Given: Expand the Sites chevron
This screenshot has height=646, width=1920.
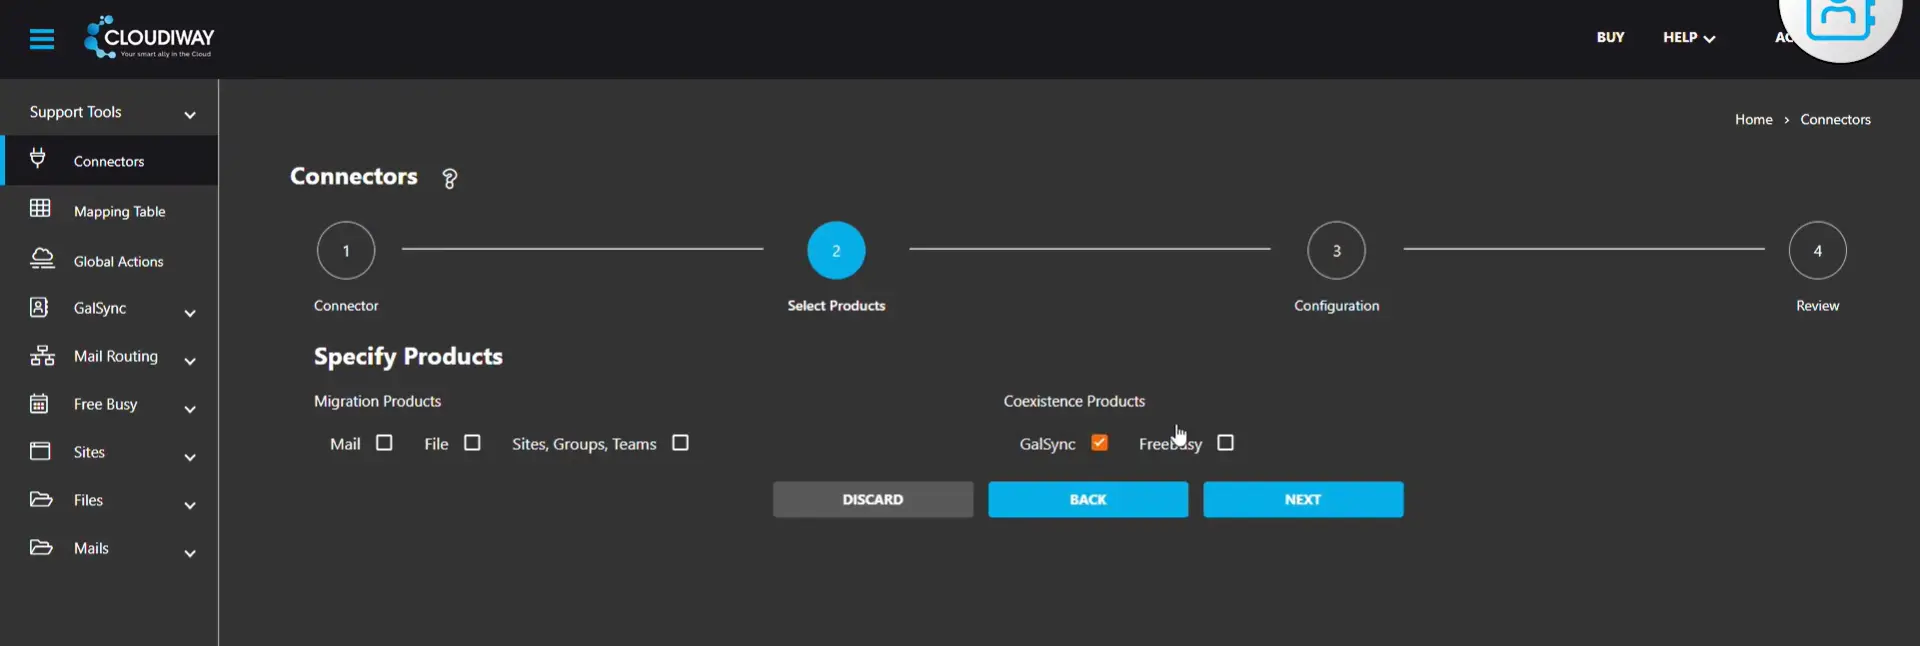Looking at the screenshot, I should click(x=190, y=457).
